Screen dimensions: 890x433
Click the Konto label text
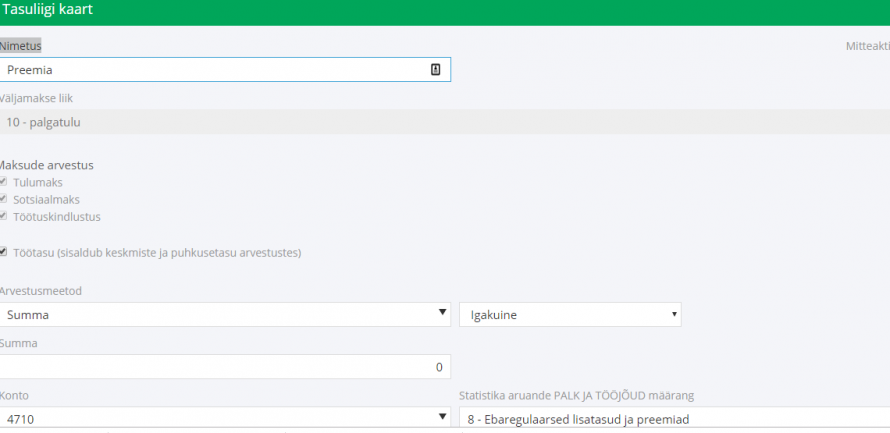[x=15, y=395]
